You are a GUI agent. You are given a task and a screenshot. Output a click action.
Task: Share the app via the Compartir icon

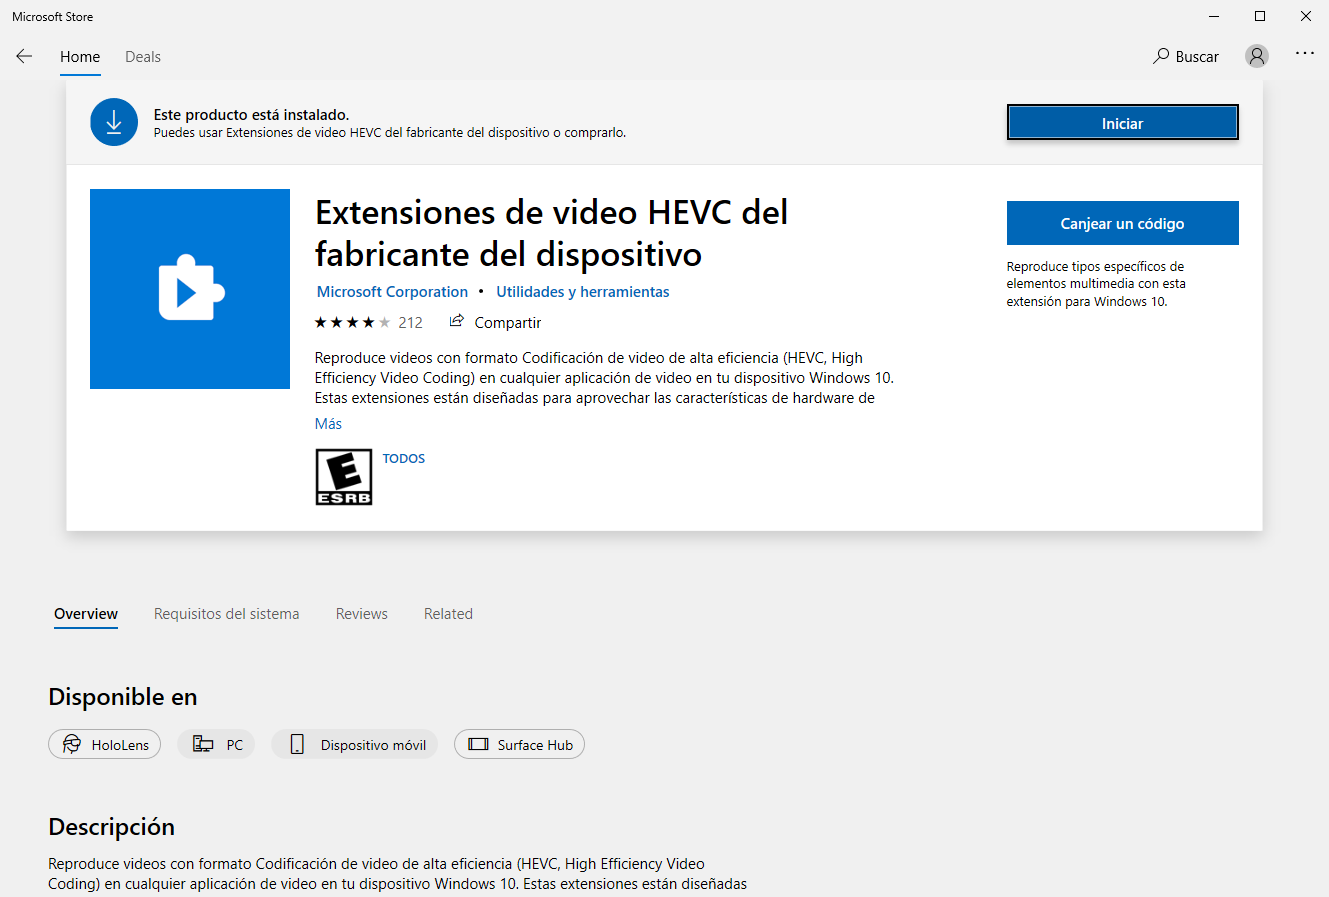pyautogui.click(x=457, y=322)
